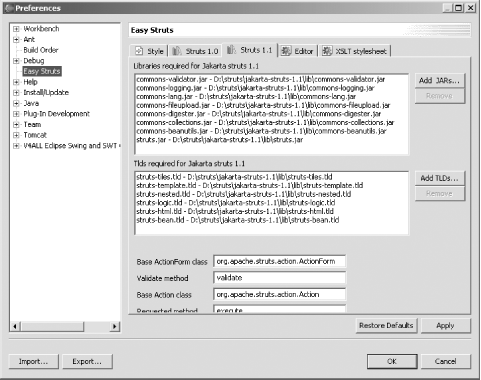
Task: Select Tomcat in the preferences tree
Action: click(x=35, y=135)
